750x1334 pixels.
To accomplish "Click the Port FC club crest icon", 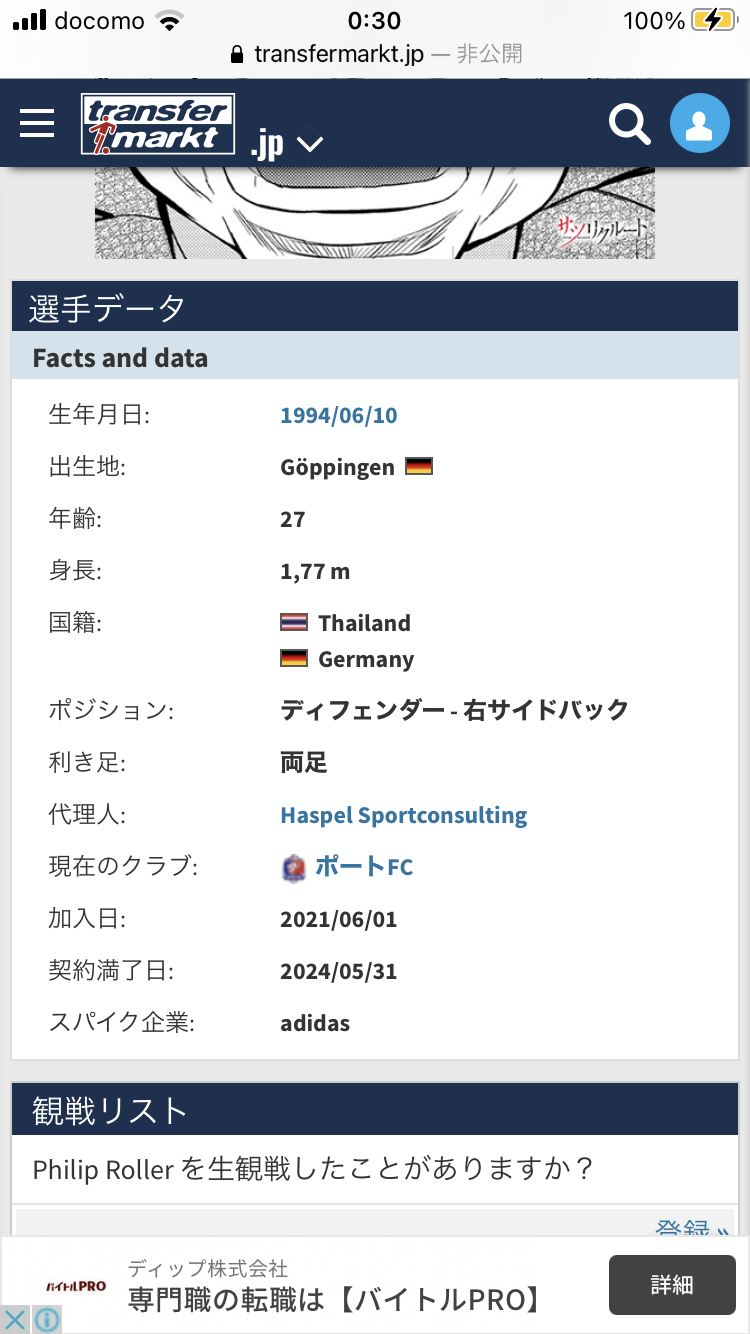I will click(x=293, y=867).
